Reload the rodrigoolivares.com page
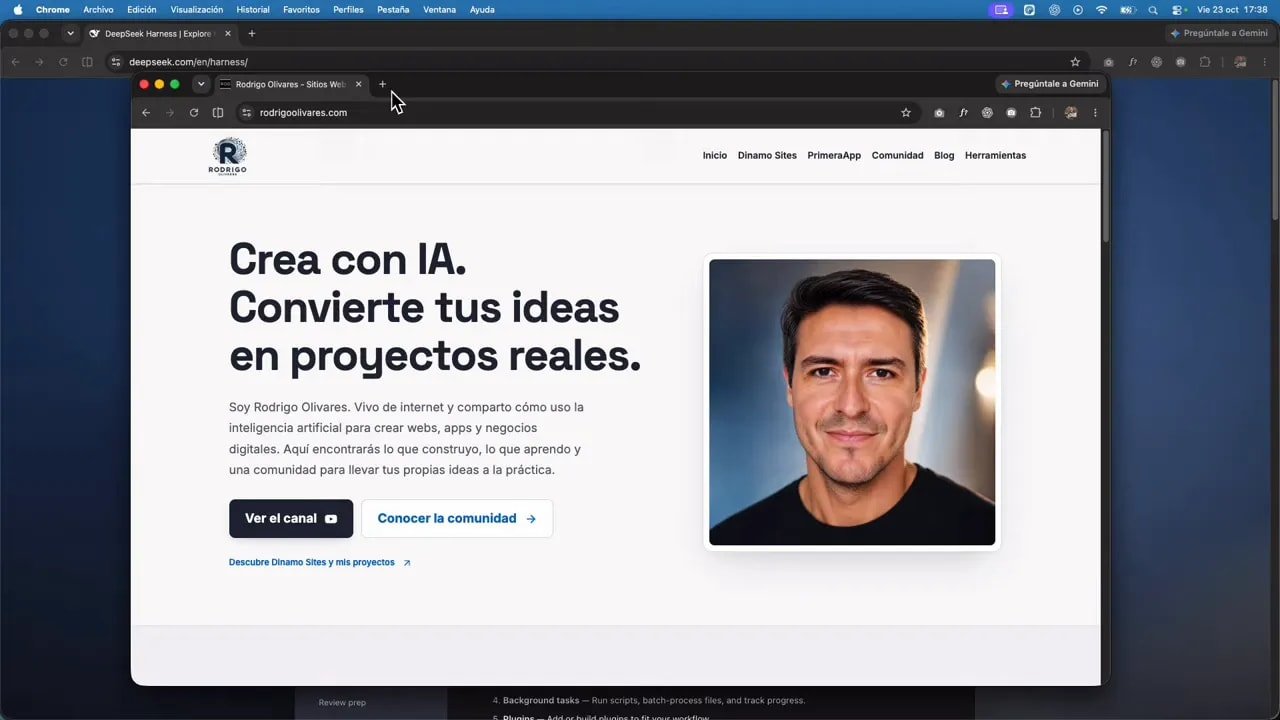This screenshot has height=720, width=1280. coord(194,113)
